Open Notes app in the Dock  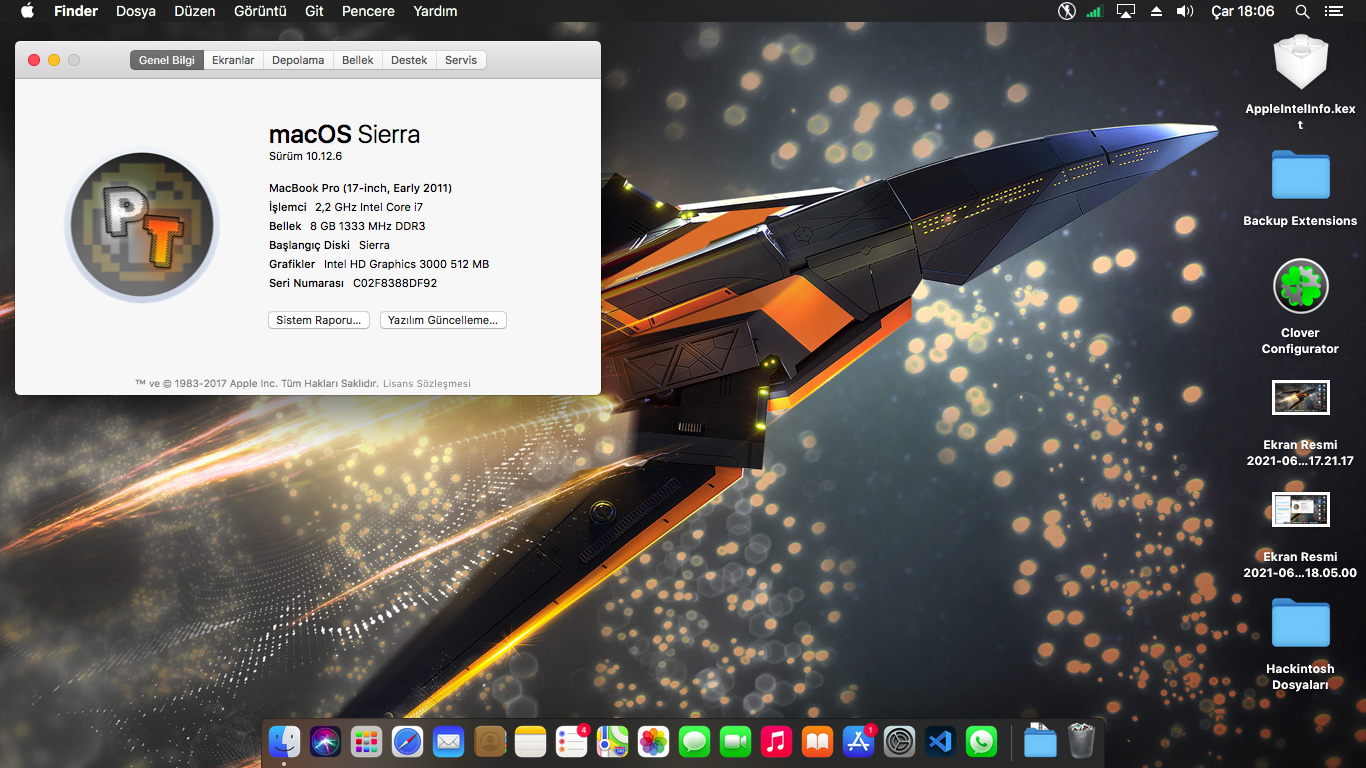click(x=531, y=741)
